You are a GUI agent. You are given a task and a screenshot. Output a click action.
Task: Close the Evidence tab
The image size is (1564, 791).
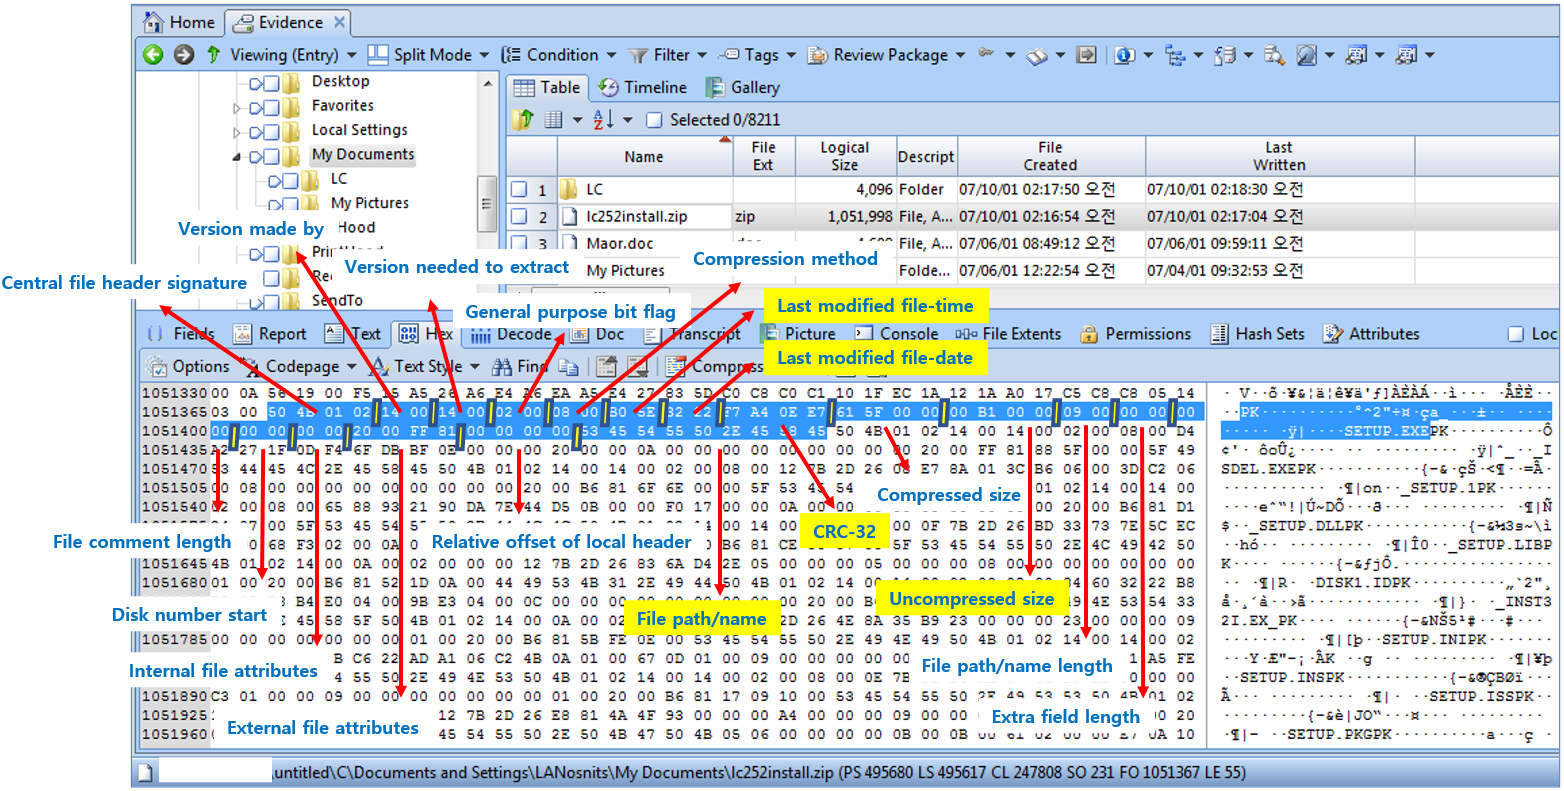pyautogui.click(x=339, y=22)
